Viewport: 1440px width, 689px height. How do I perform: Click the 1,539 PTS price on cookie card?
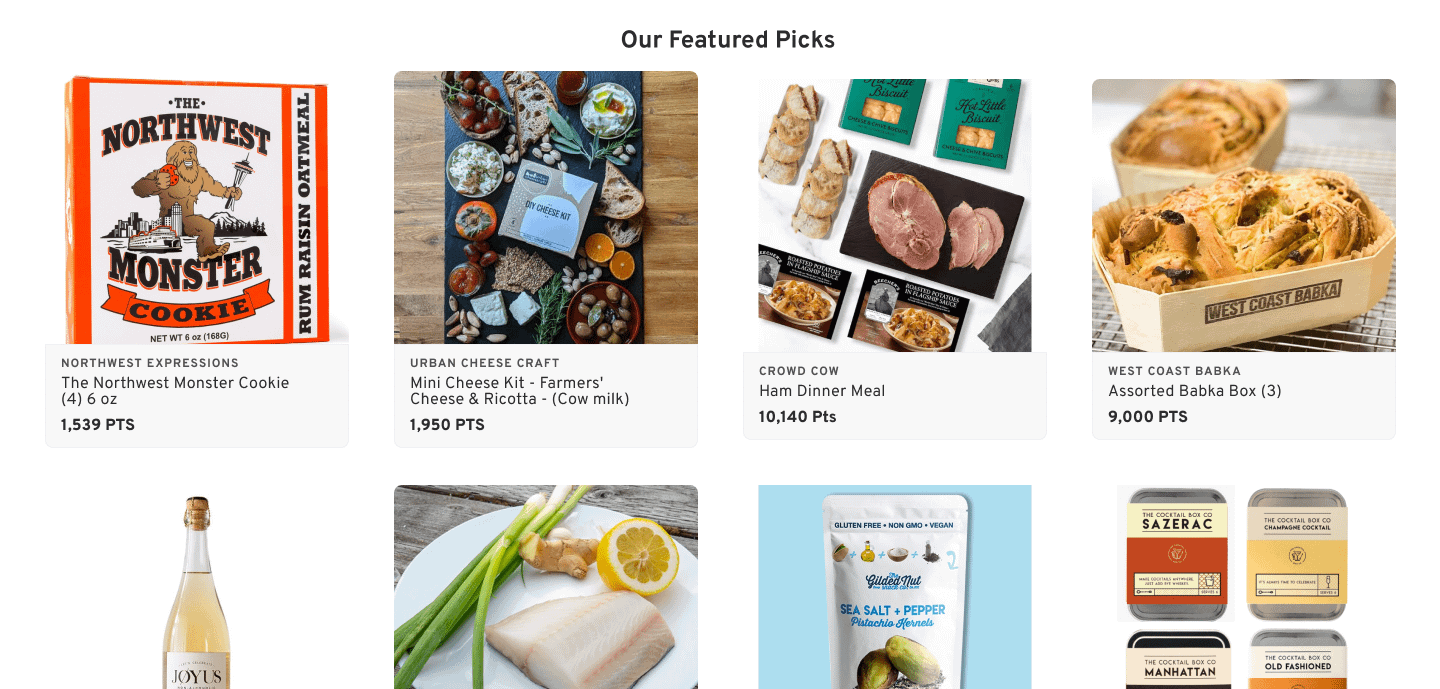pos(98,425)
